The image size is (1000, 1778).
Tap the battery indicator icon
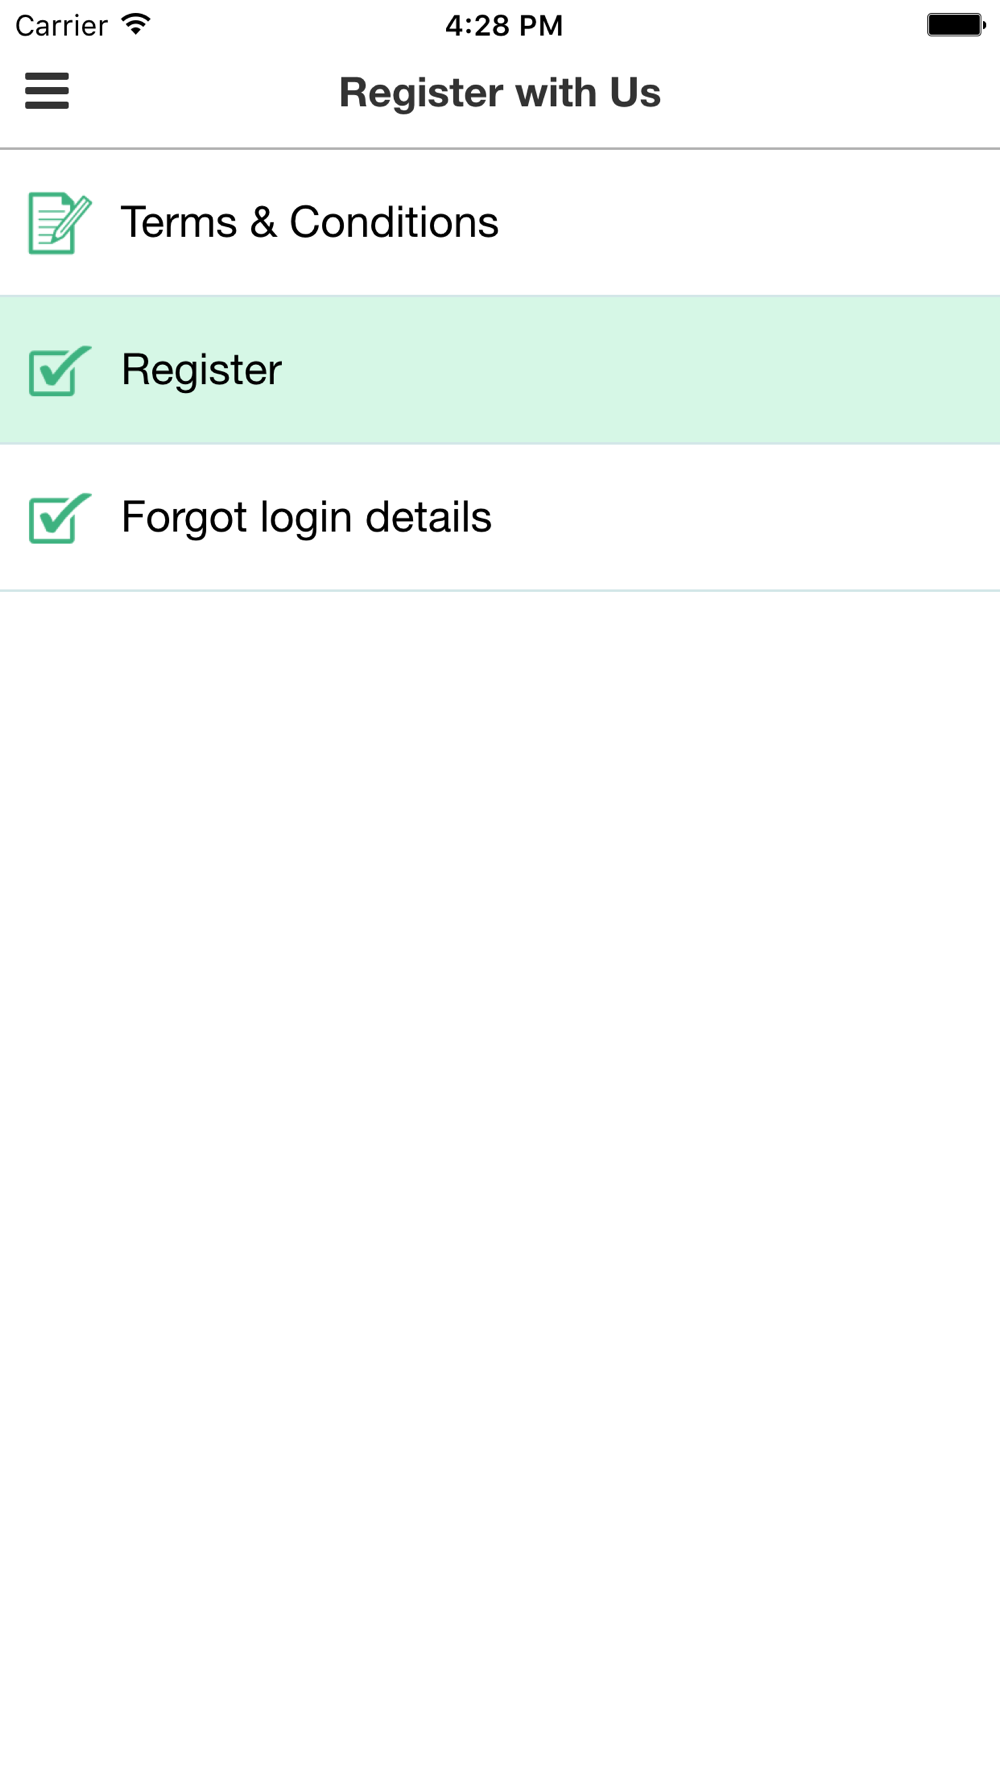(956, 24)
